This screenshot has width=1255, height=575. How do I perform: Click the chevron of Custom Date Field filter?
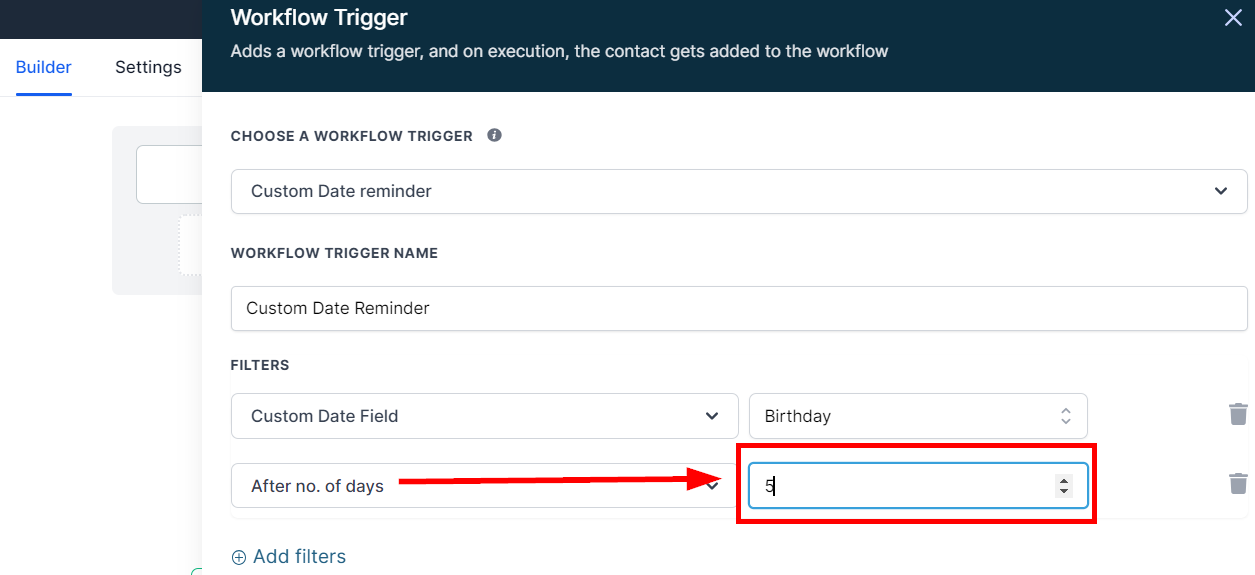712,416
